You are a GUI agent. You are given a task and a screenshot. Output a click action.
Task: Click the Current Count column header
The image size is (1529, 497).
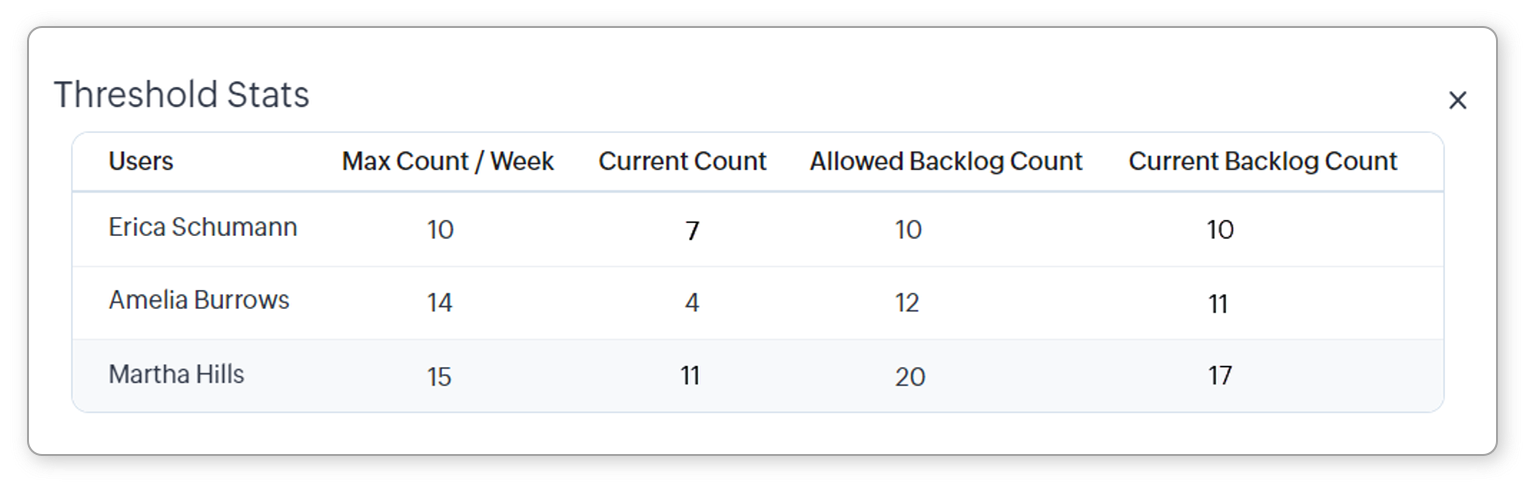(x=682, y=161)
